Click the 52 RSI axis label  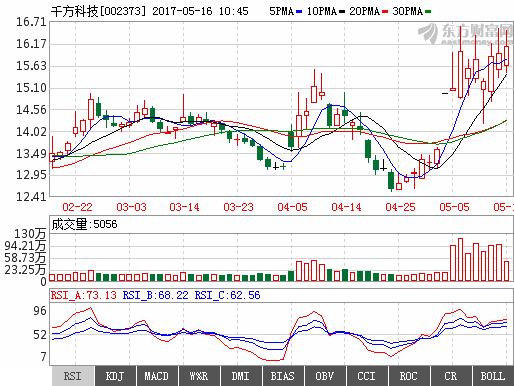pyautogui.click(x=40, y=335)
